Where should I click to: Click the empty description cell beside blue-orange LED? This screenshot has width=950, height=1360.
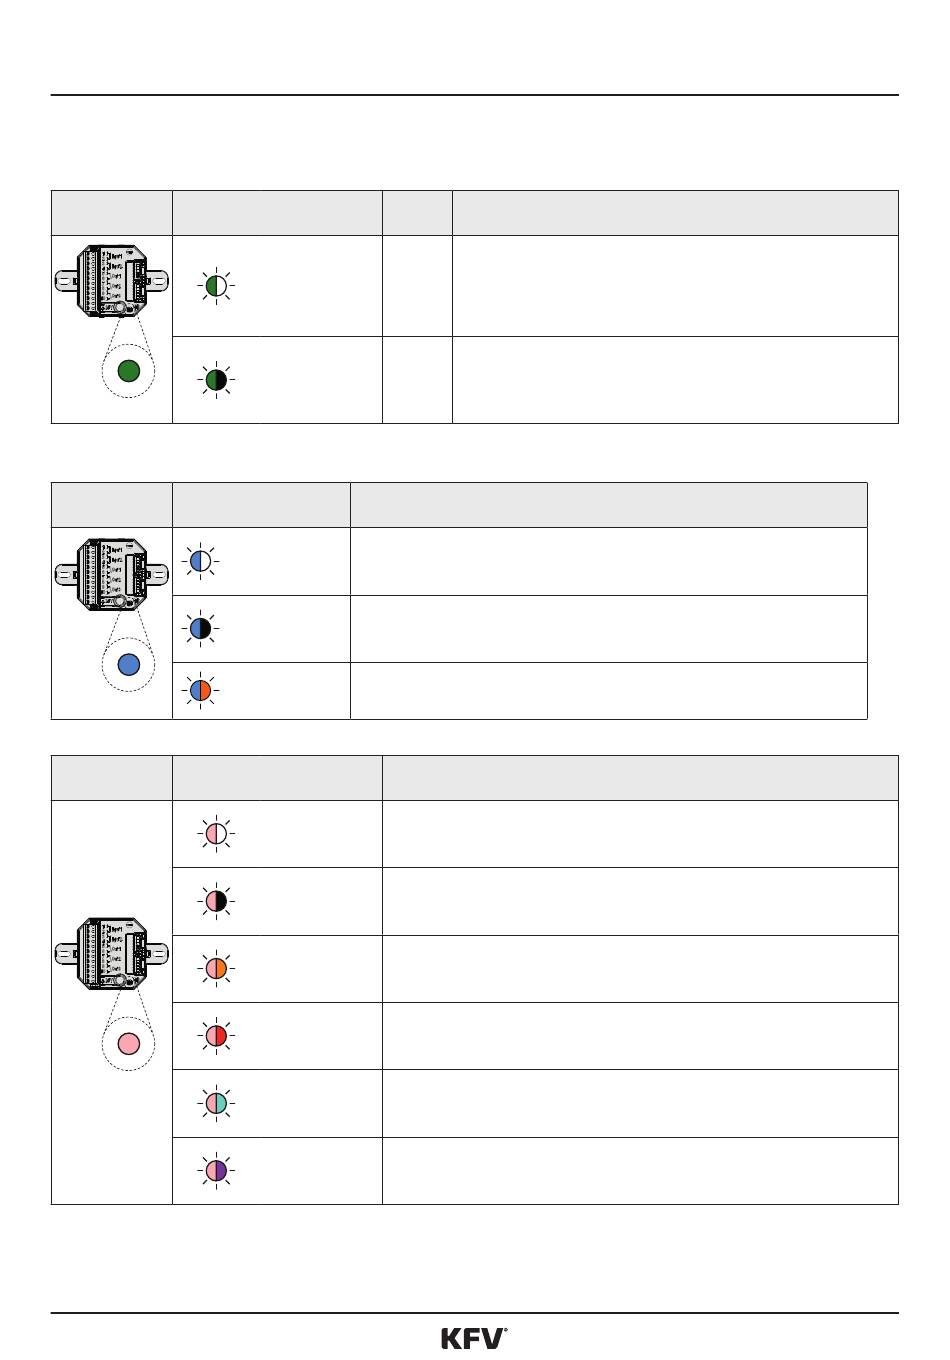[608, 690]
